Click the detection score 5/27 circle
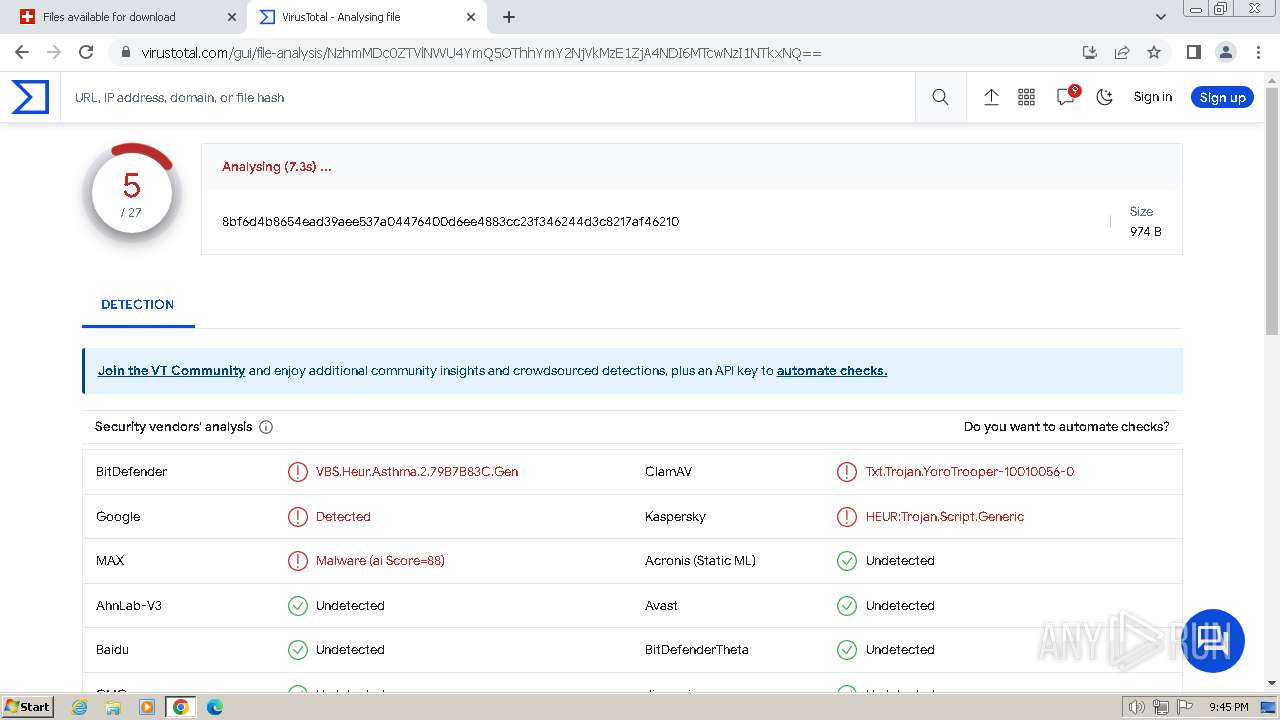Viewport: 1280px width, 720px height. [x=131, y=195]
